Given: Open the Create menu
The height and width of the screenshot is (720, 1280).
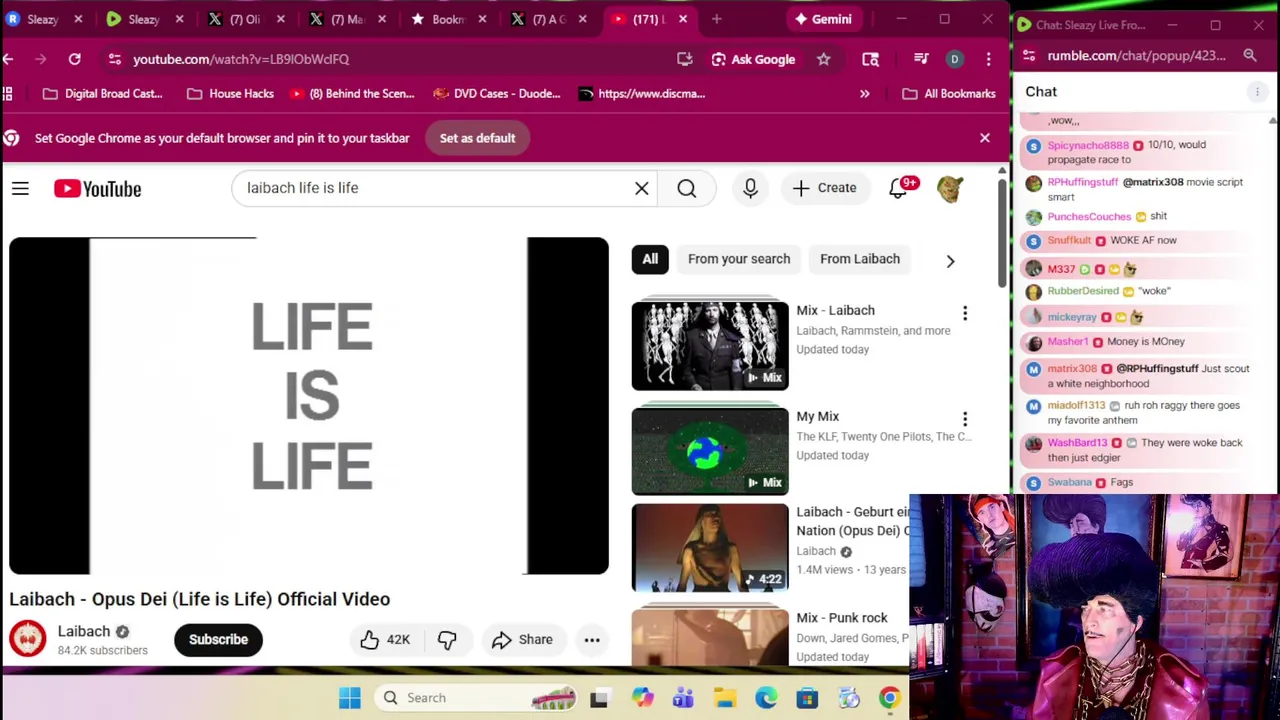Looking at the screenshot, I should [825, 188].
